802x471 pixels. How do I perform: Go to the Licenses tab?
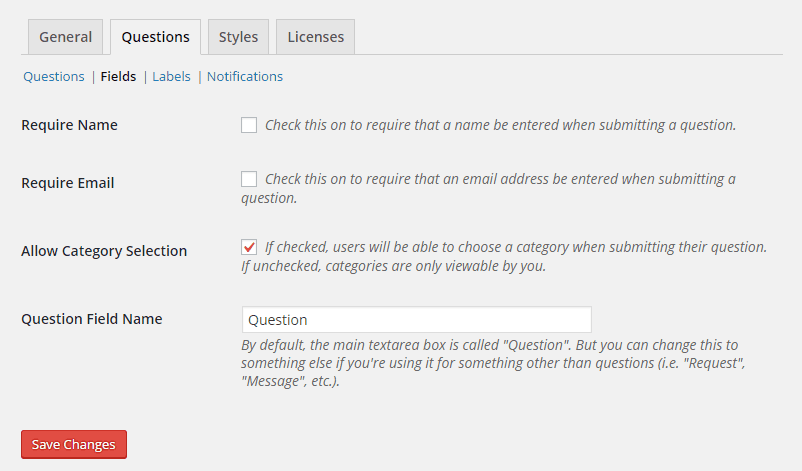[x=315, y=37]
